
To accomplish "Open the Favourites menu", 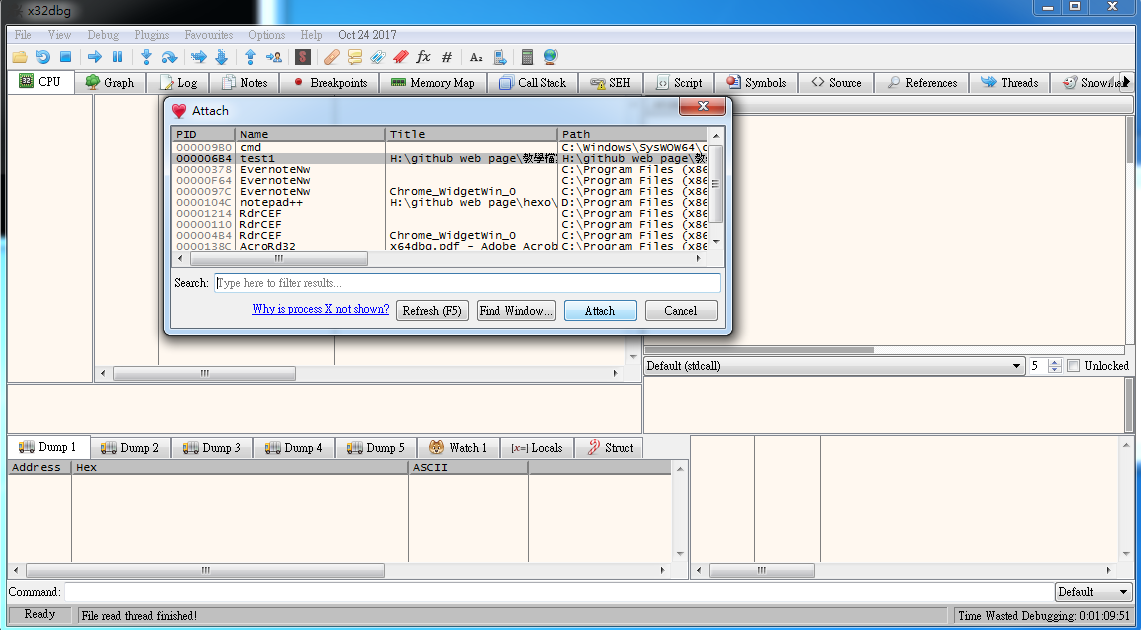I will pos(209,35).
